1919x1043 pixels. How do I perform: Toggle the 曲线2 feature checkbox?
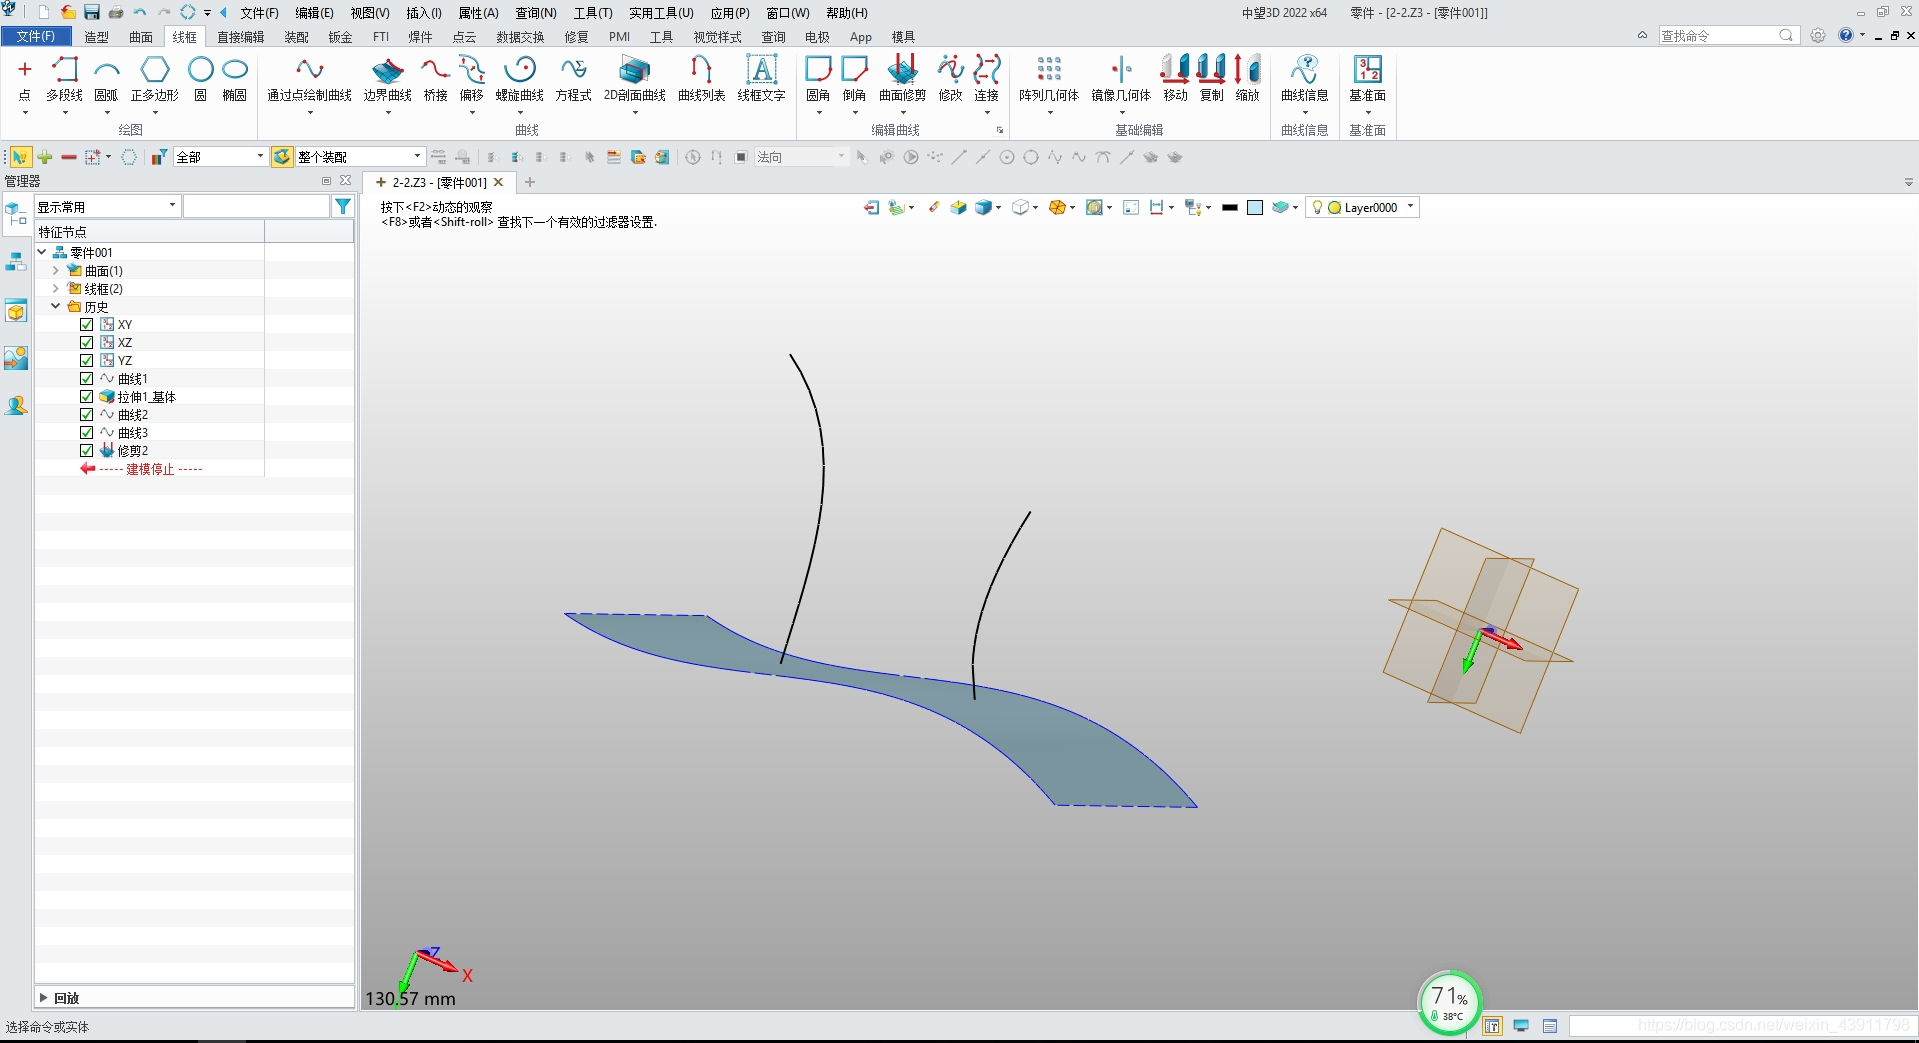pyautogui.click(x=87, y=414)
